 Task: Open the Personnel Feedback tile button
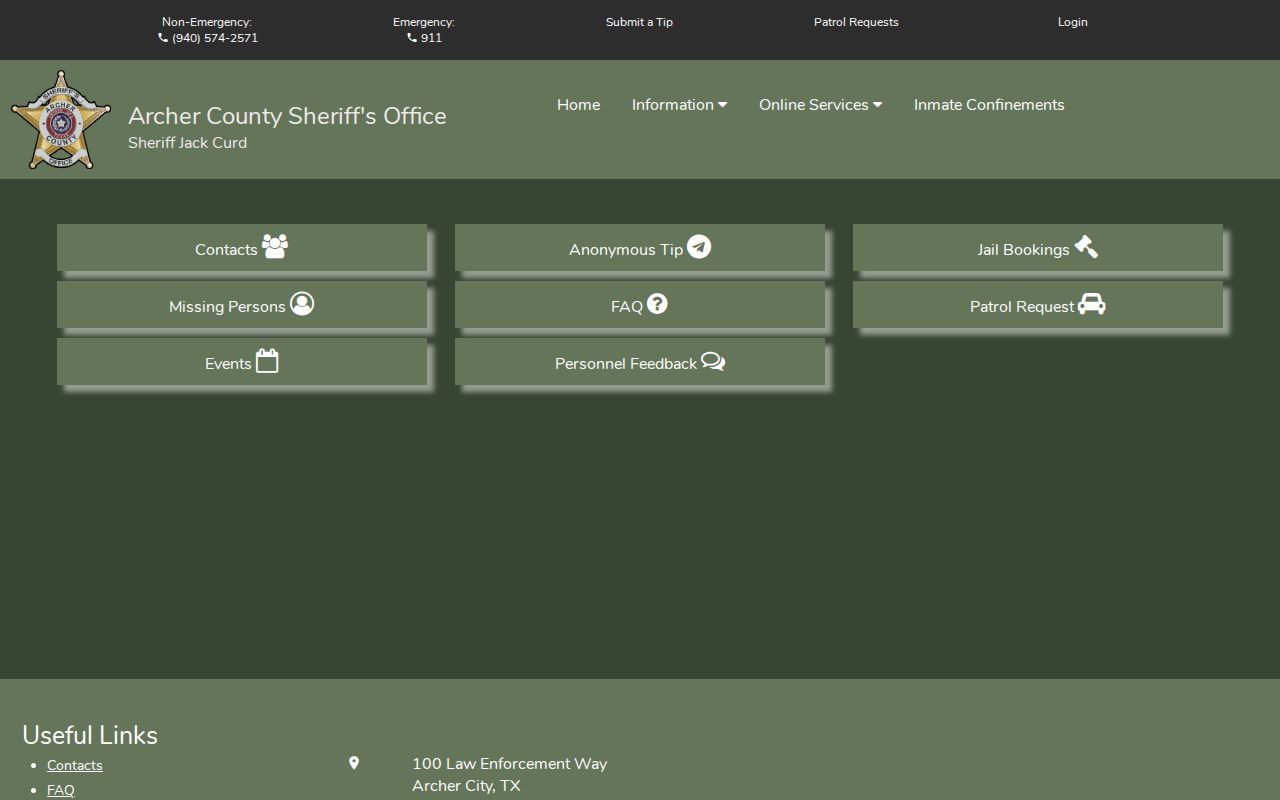[x=640, y=362]
